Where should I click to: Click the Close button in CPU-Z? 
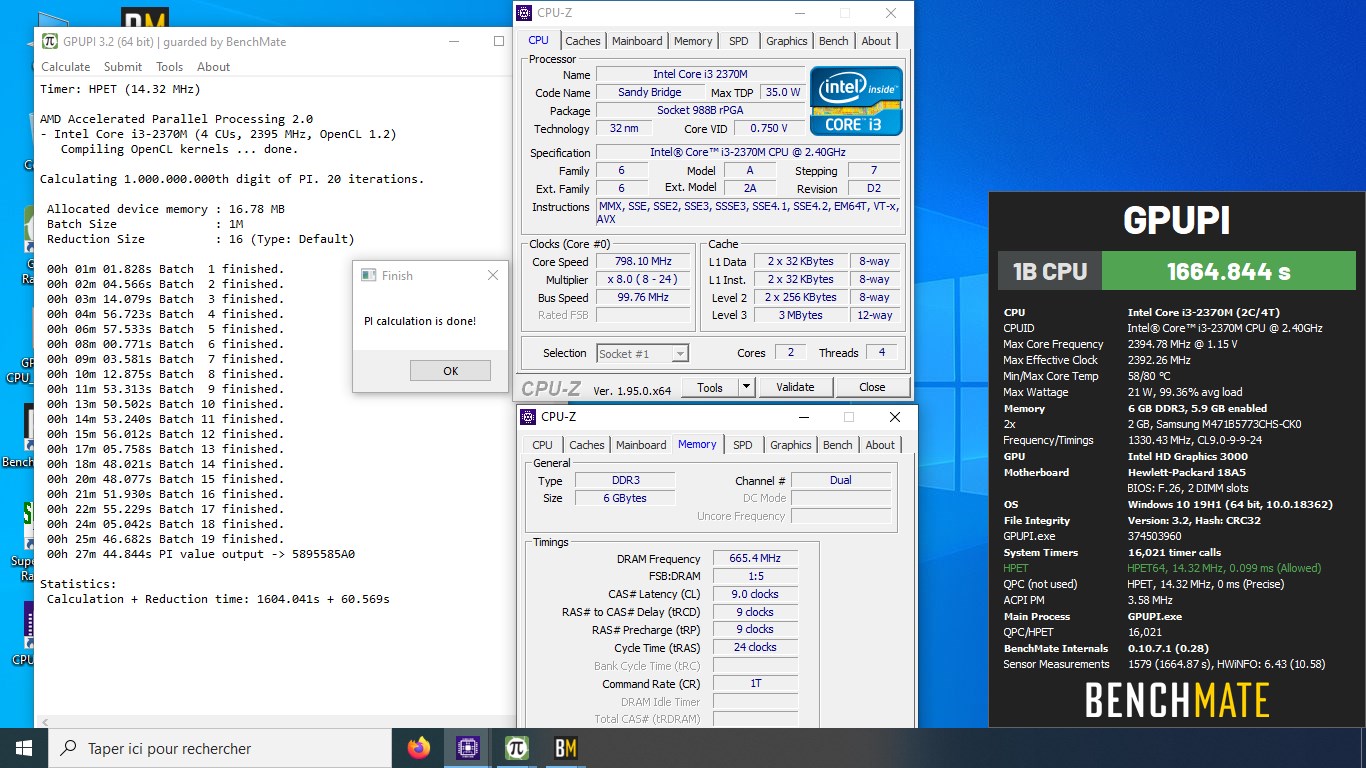872,387
